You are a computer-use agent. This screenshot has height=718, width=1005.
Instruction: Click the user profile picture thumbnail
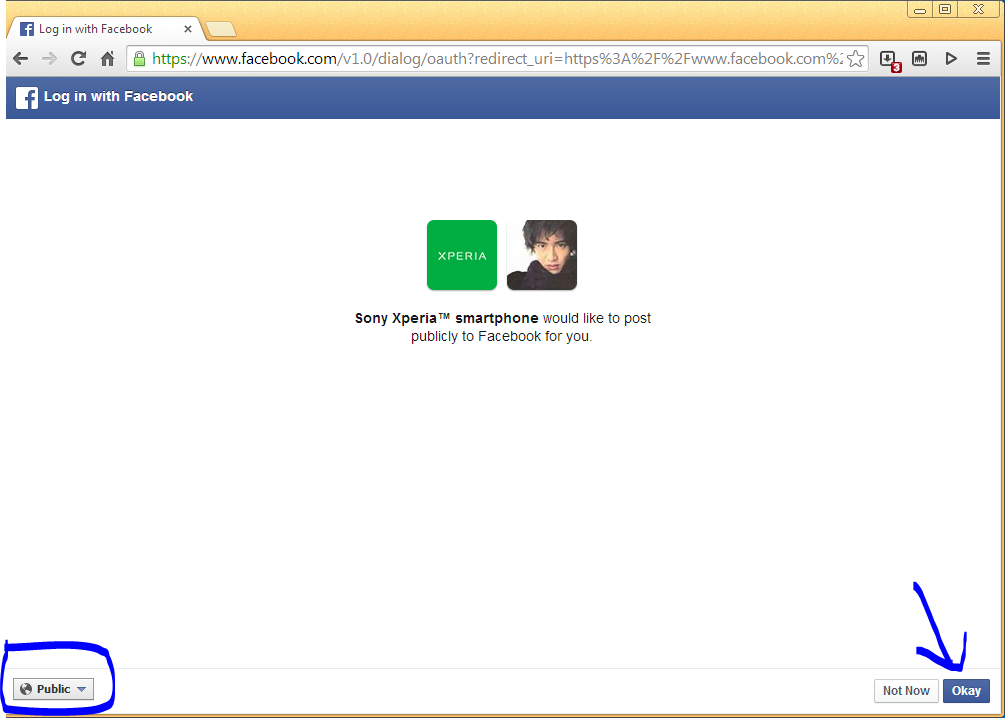[x=542, y=255]
